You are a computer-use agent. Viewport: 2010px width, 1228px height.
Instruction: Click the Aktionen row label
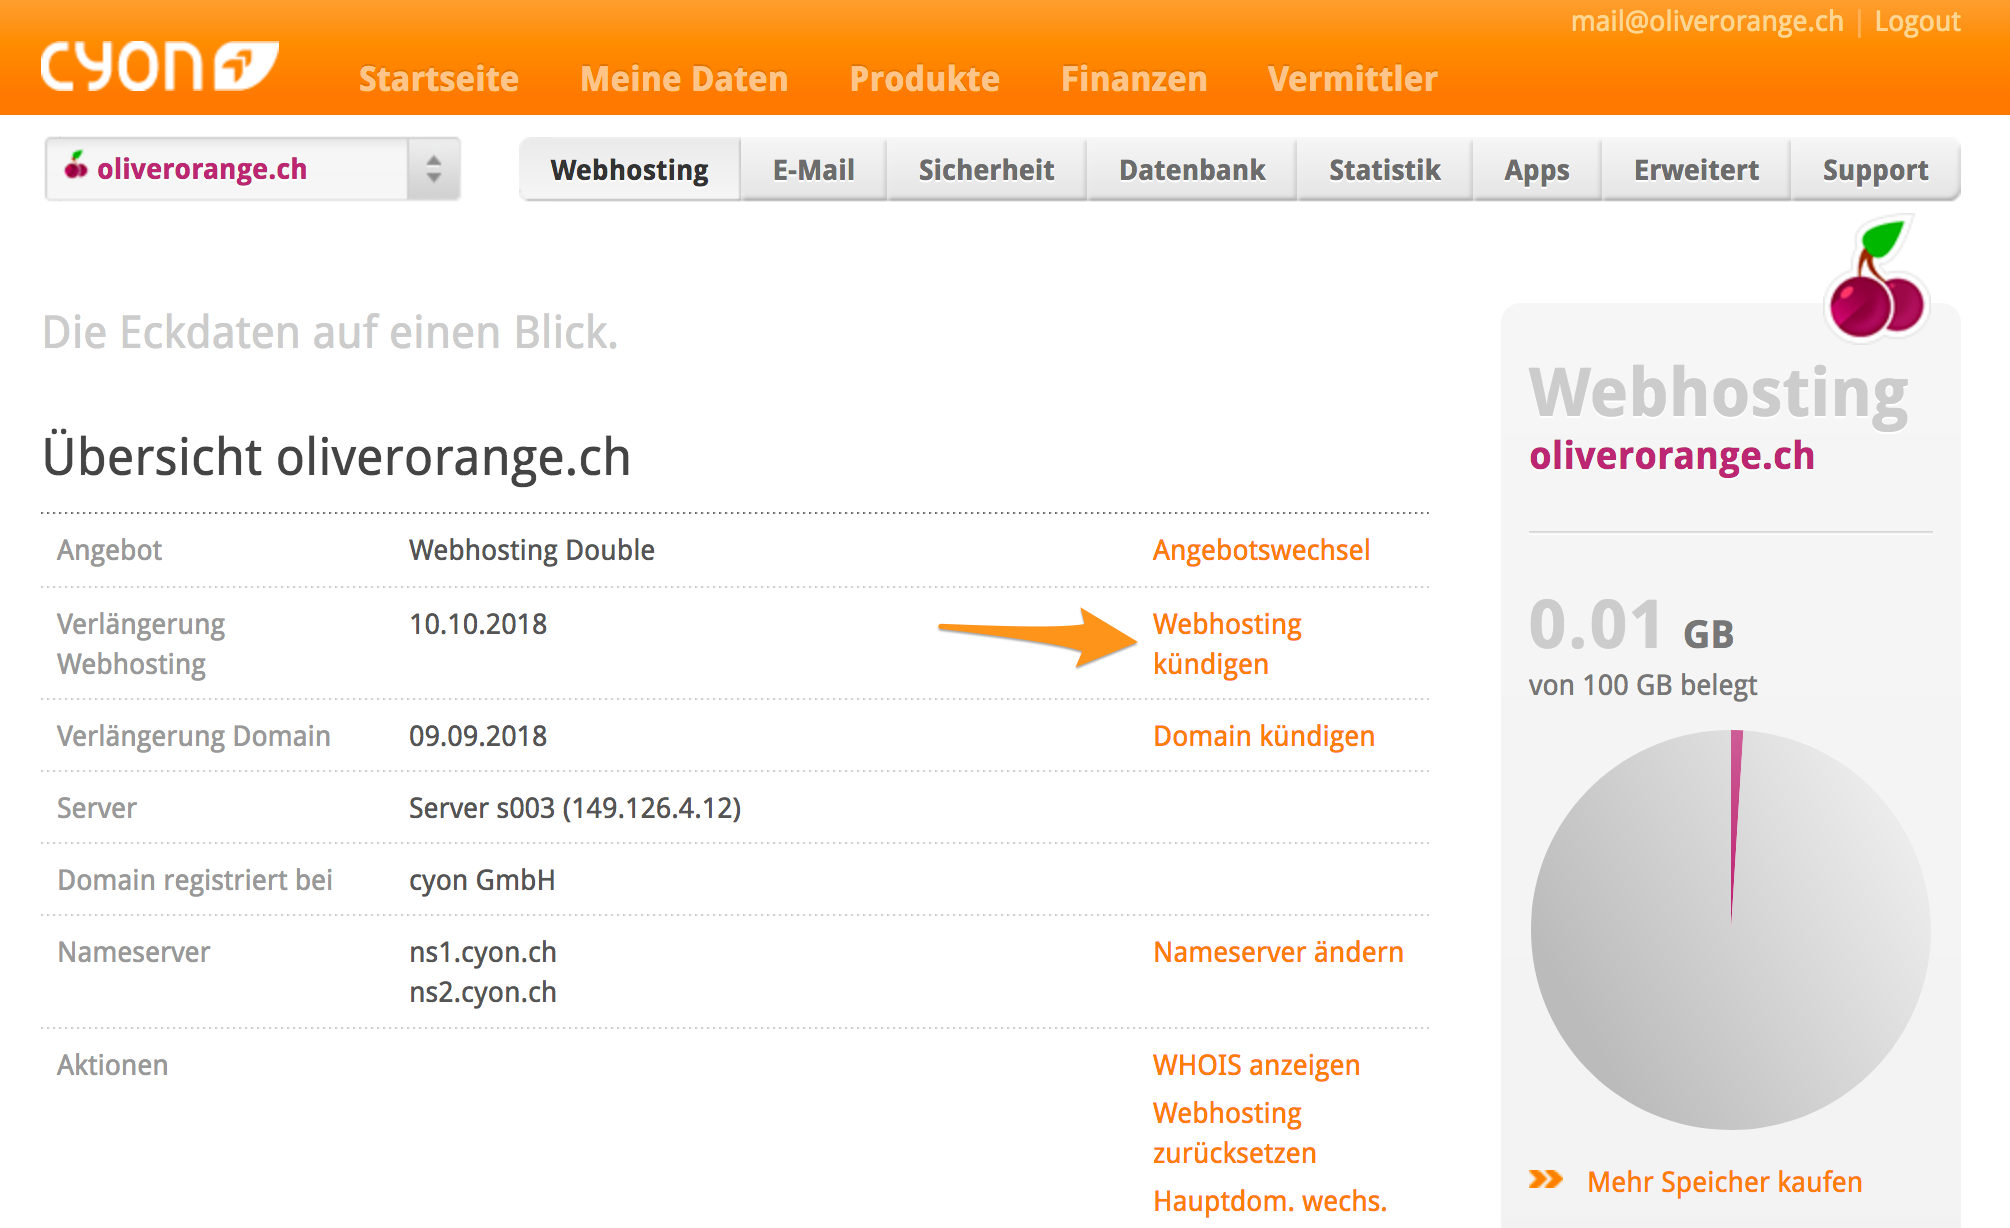[112, 1065]
